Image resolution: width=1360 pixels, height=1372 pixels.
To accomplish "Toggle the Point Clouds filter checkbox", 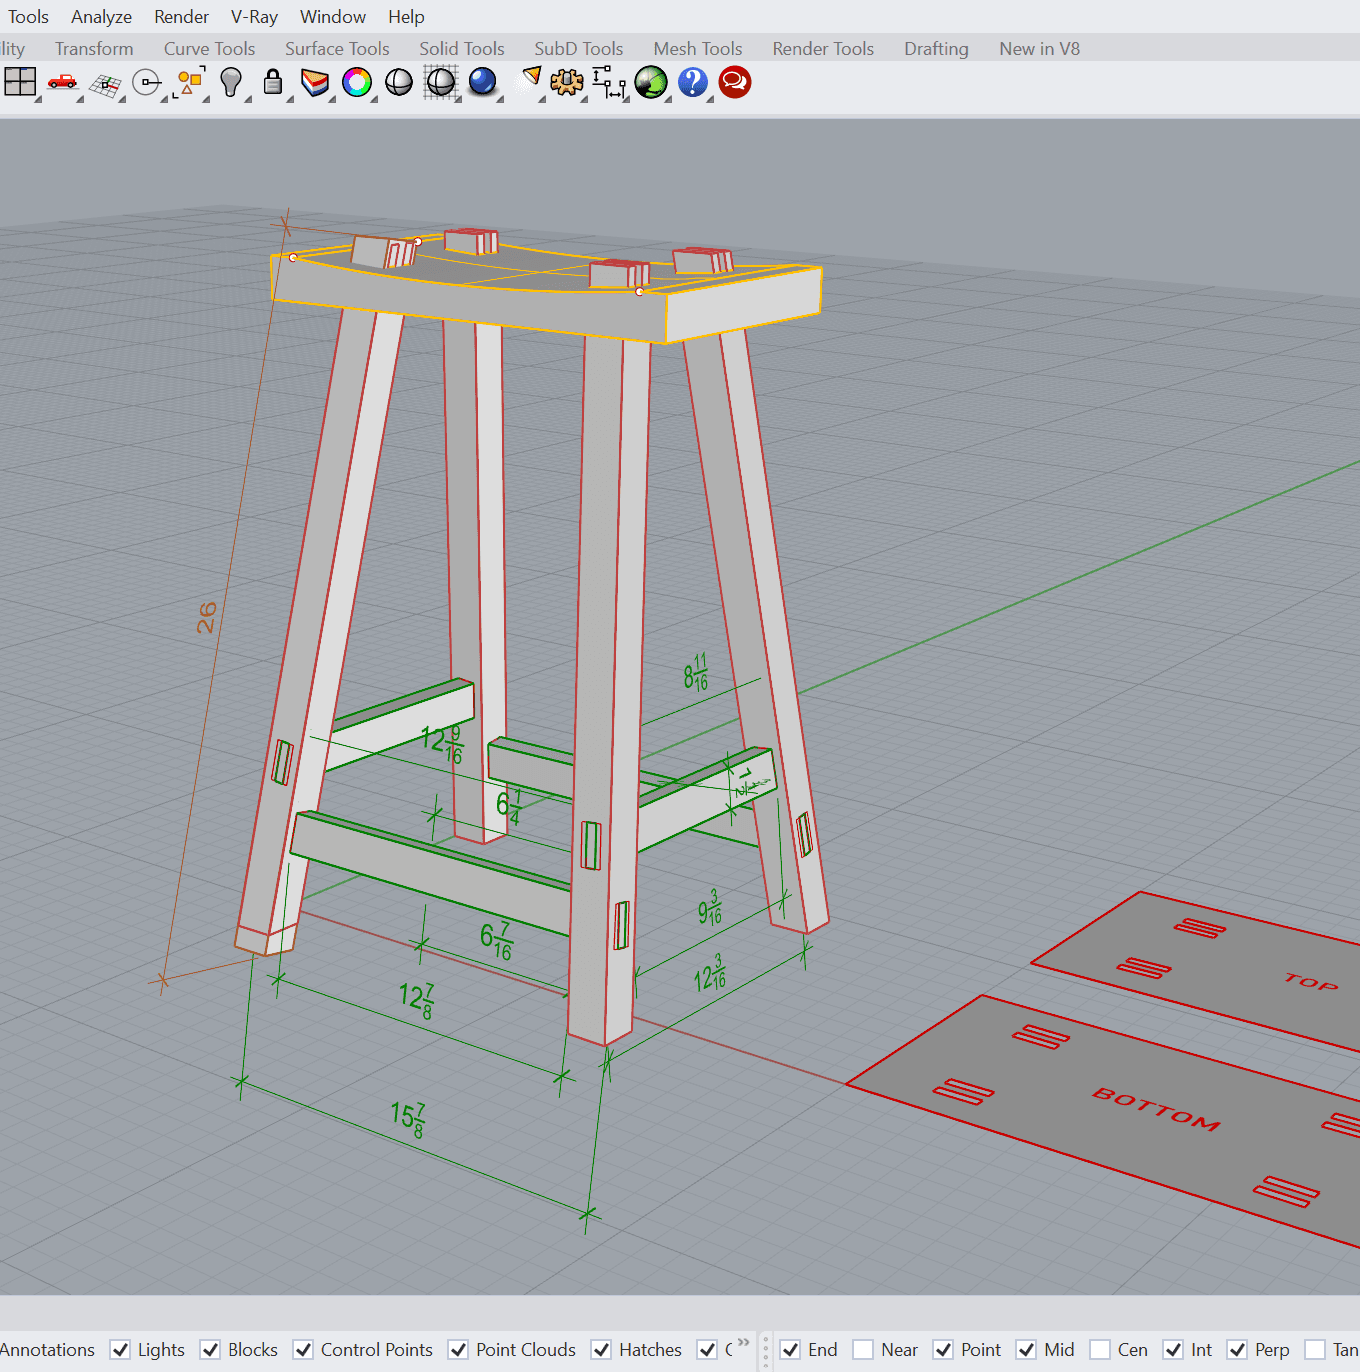I will click(x=458, y=1350).
